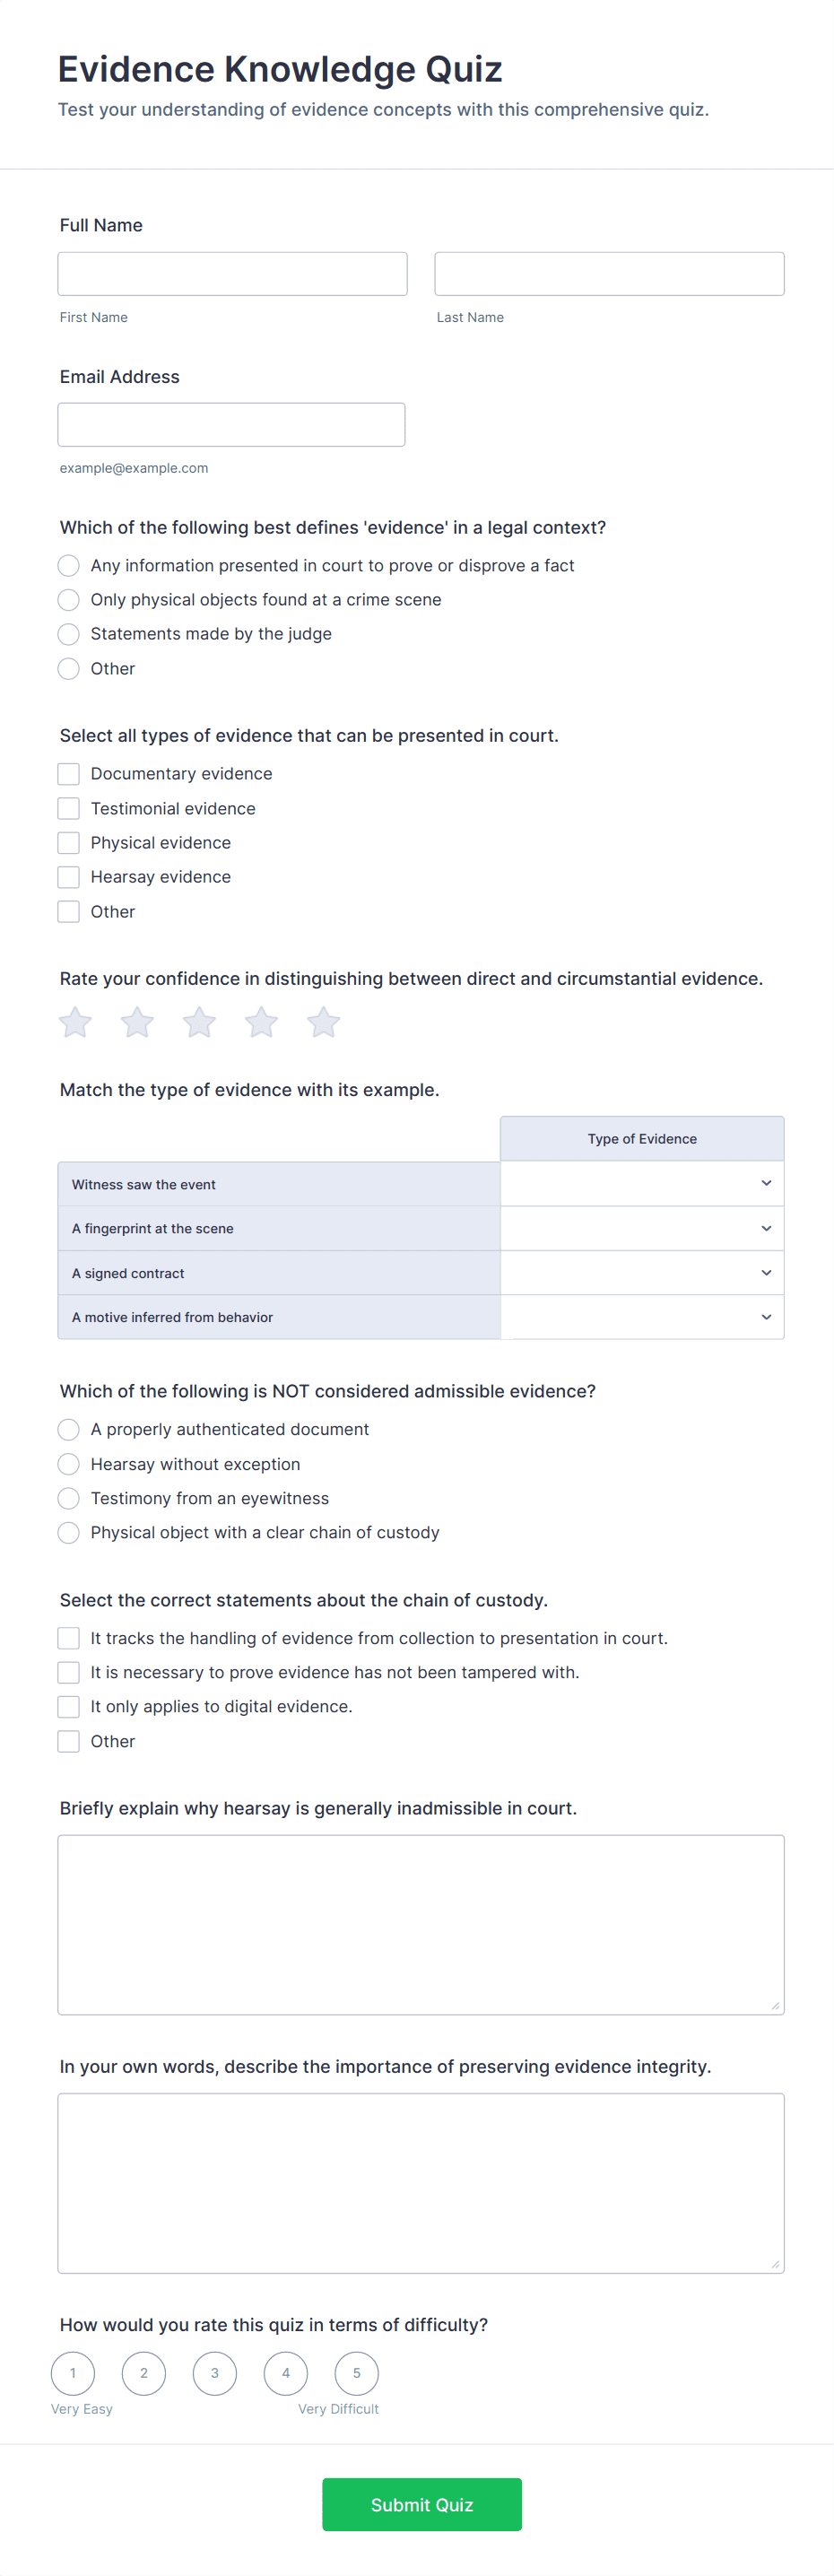Screen dimensions: 834x2576
Task: Tick the Hearsay evidence checkbox
Action: tap(69, 877)
